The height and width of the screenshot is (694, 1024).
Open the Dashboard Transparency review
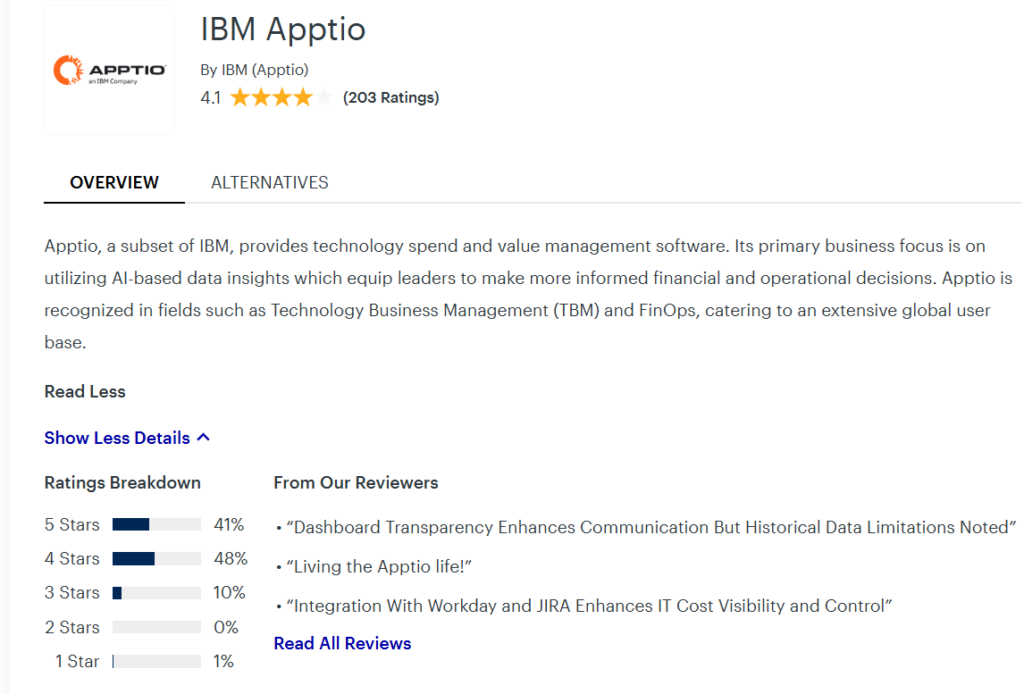[x=651, y=527]
